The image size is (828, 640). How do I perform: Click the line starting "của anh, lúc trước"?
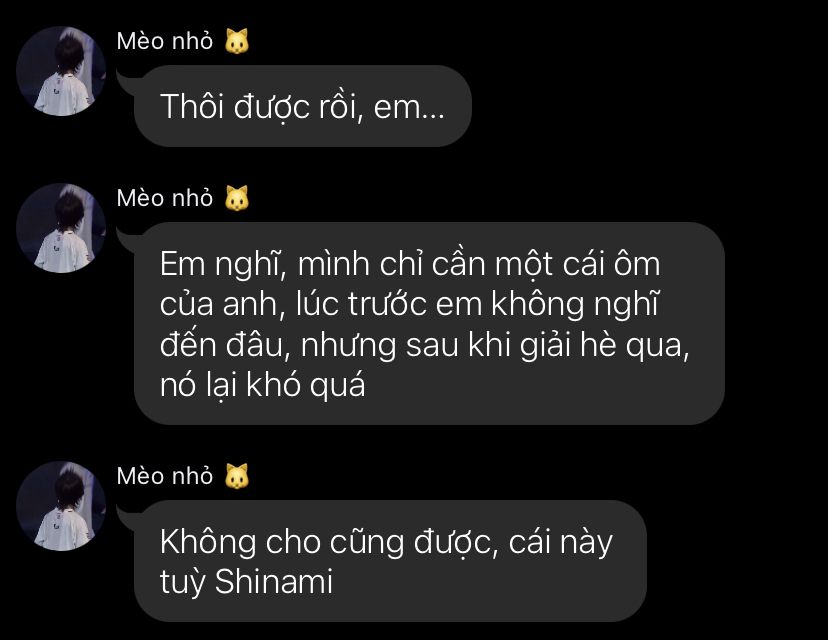click(x=409, y=305)
